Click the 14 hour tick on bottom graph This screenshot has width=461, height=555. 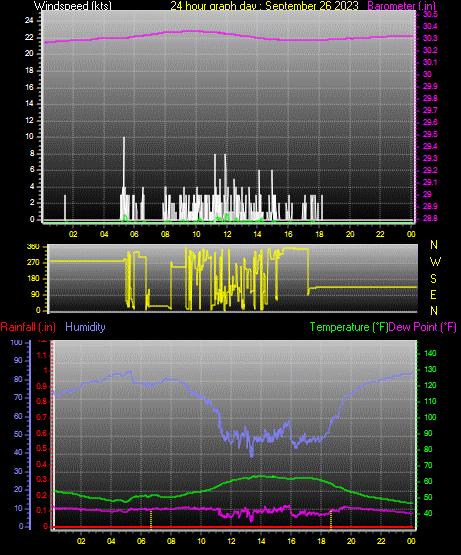coord(261,541)
